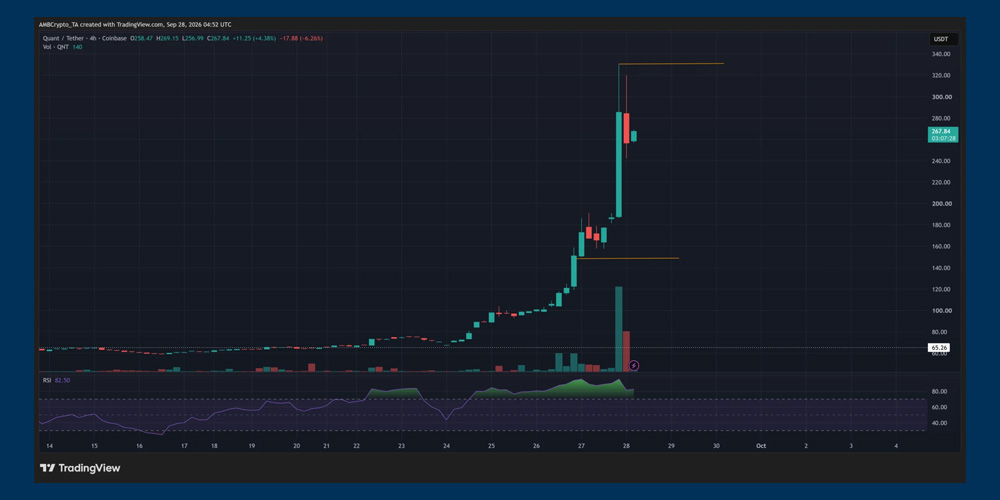The height and width of the screenshot is (500, 1000).
Task: Click the large green candle rising to 285
Action: click(619, 165)
